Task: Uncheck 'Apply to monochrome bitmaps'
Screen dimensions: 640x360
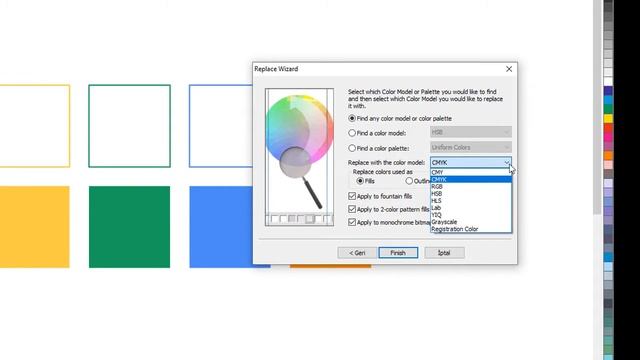Action: tap(352, 222)
